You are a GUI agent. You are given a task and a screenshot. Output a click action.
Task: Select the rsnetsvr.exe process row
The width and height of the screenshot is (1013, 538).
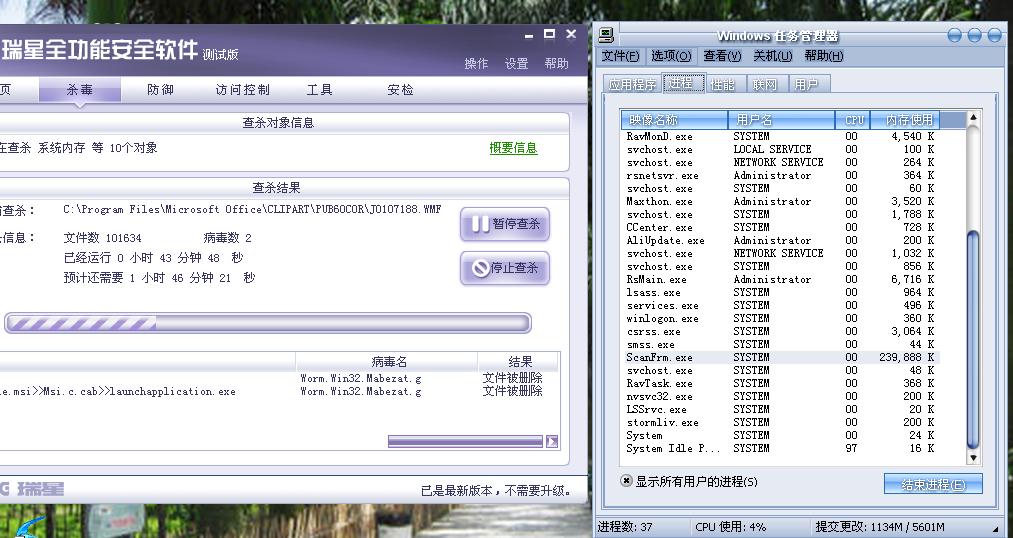pyautogui.click(x=780, y=175)
